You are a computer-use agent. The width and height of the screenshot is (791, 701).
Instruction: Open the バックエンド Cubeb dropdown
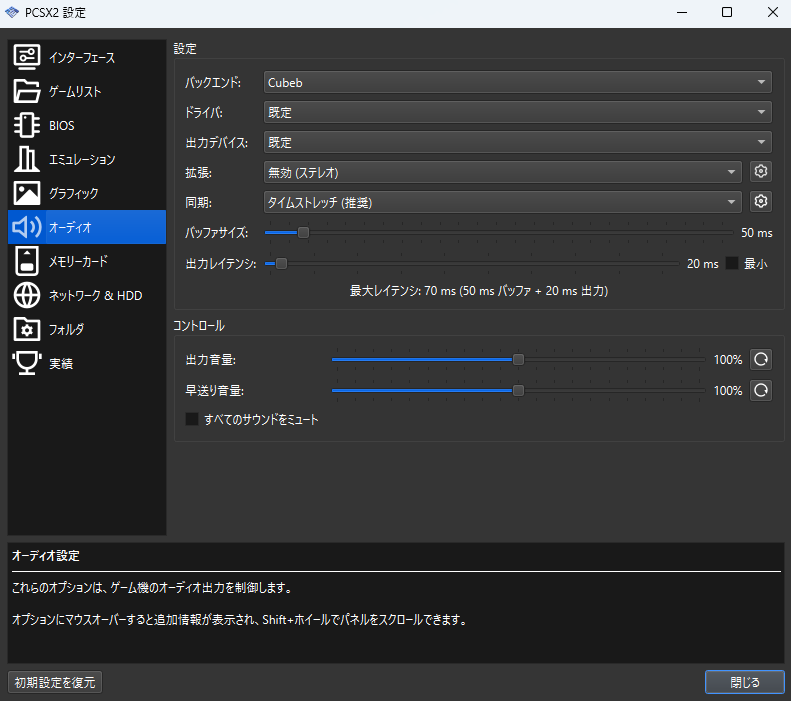pyautogui.click(x=518, y=82)
